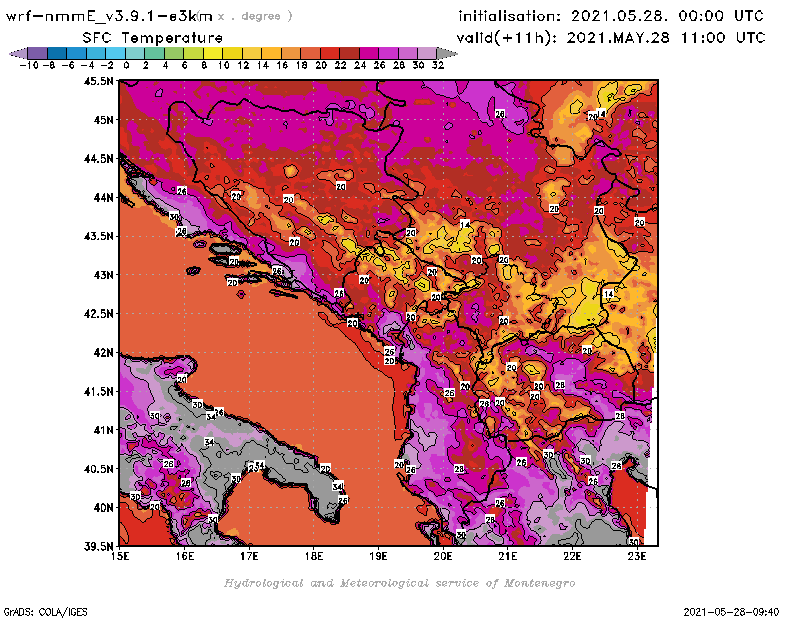Click the 19E longitude axis label

378,556
